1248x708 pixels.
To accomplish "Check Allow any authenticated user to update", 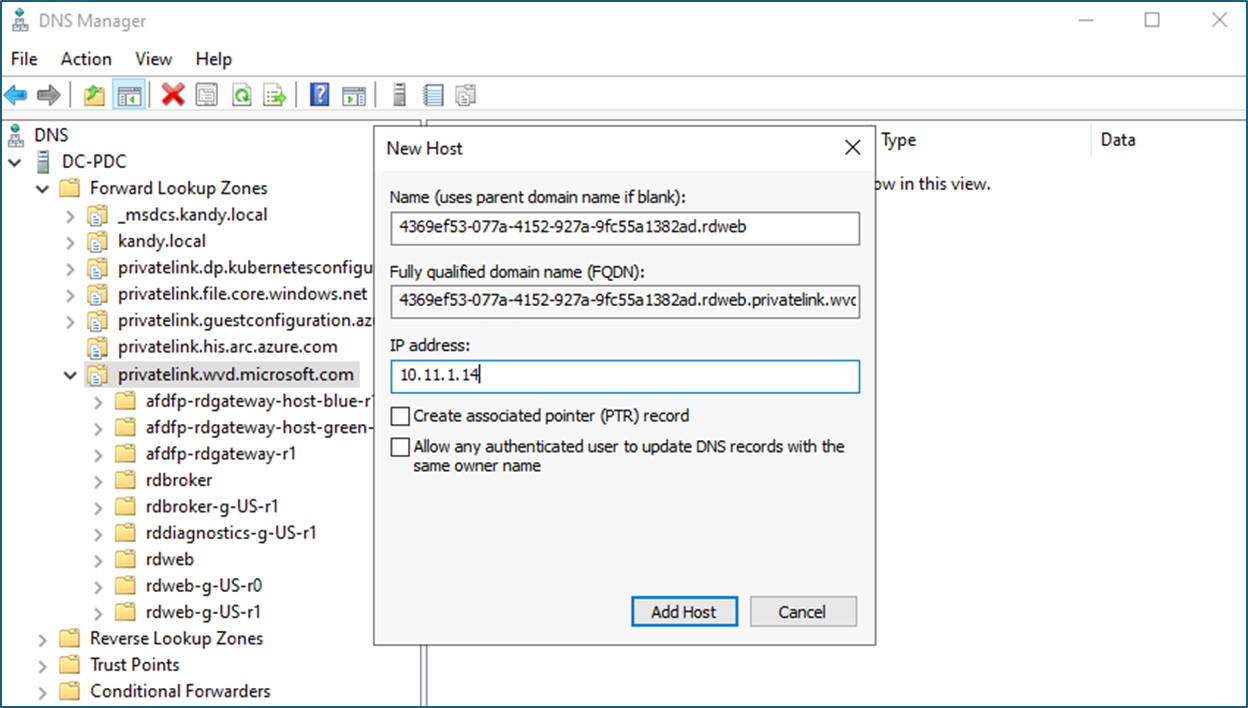I will tap(401, 447).
